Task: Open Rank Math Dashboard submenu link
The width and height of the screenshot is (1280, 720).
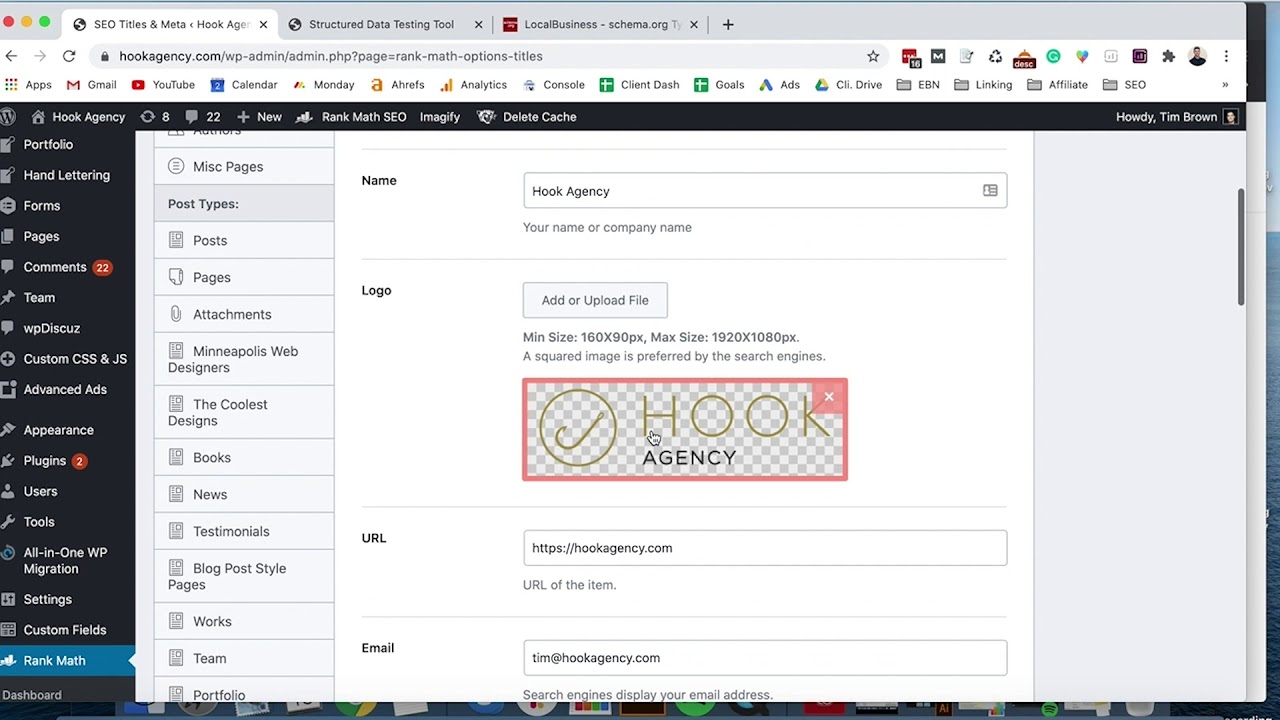Action: click(x=32, y=695)
